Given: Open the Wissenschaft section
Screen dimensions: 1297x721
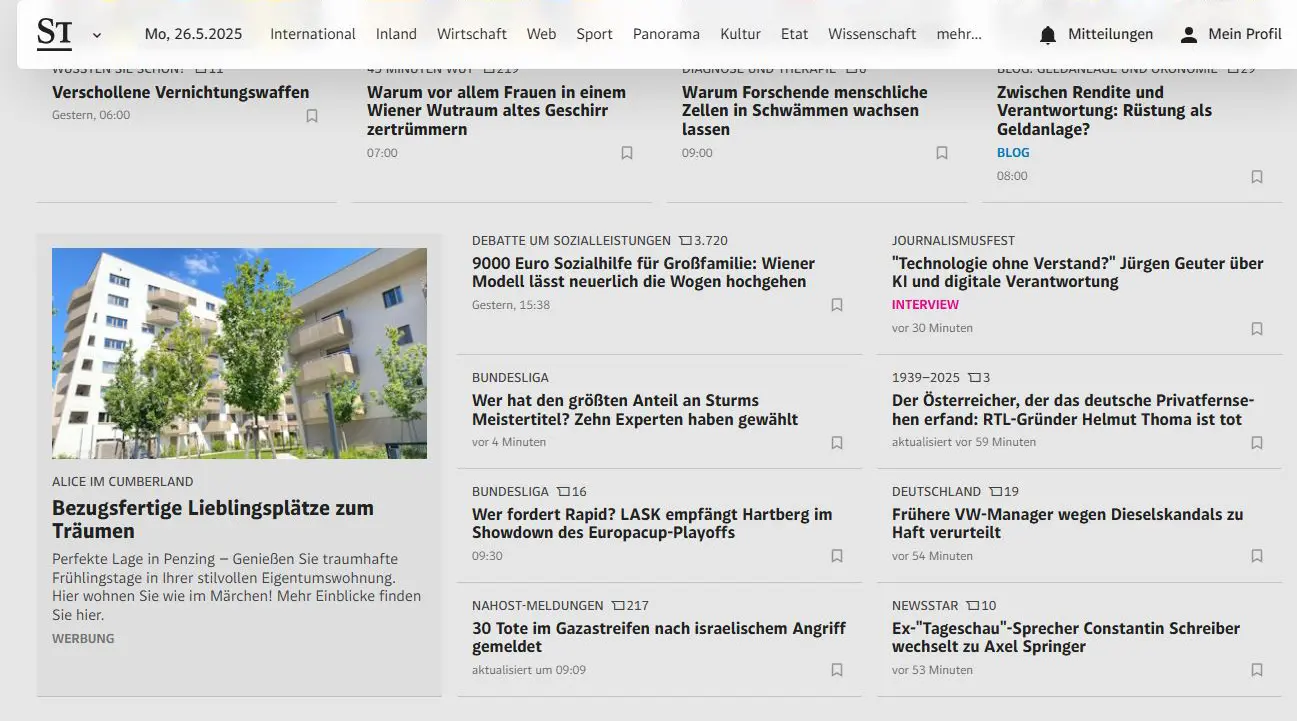Looking at the screenshot, I should (x=871, y=34).
